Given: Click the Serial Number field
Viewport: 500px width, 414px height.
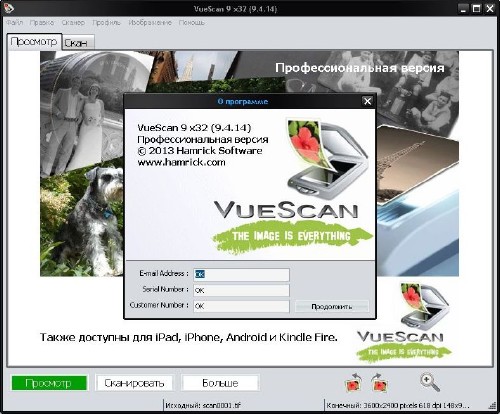Looking at the screenshot, I should 241,290.
